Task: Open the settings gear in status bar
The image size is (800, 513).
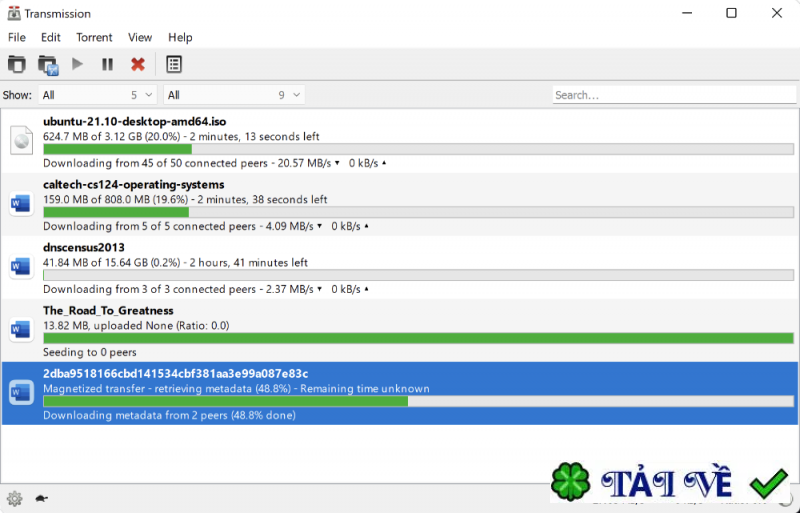Action: (x=14, y=498)
